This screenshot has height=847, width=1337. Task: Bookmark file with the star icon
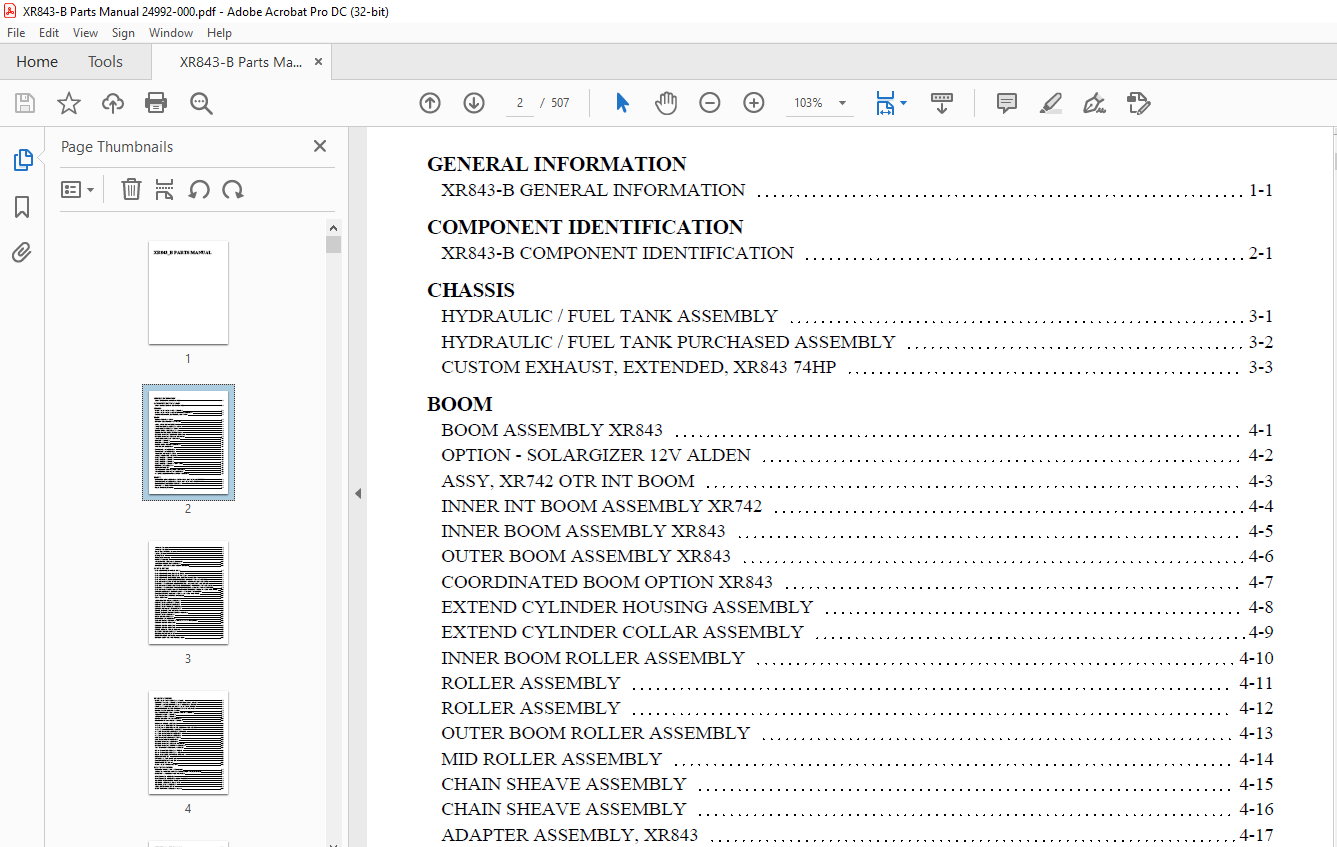(69, 103)
